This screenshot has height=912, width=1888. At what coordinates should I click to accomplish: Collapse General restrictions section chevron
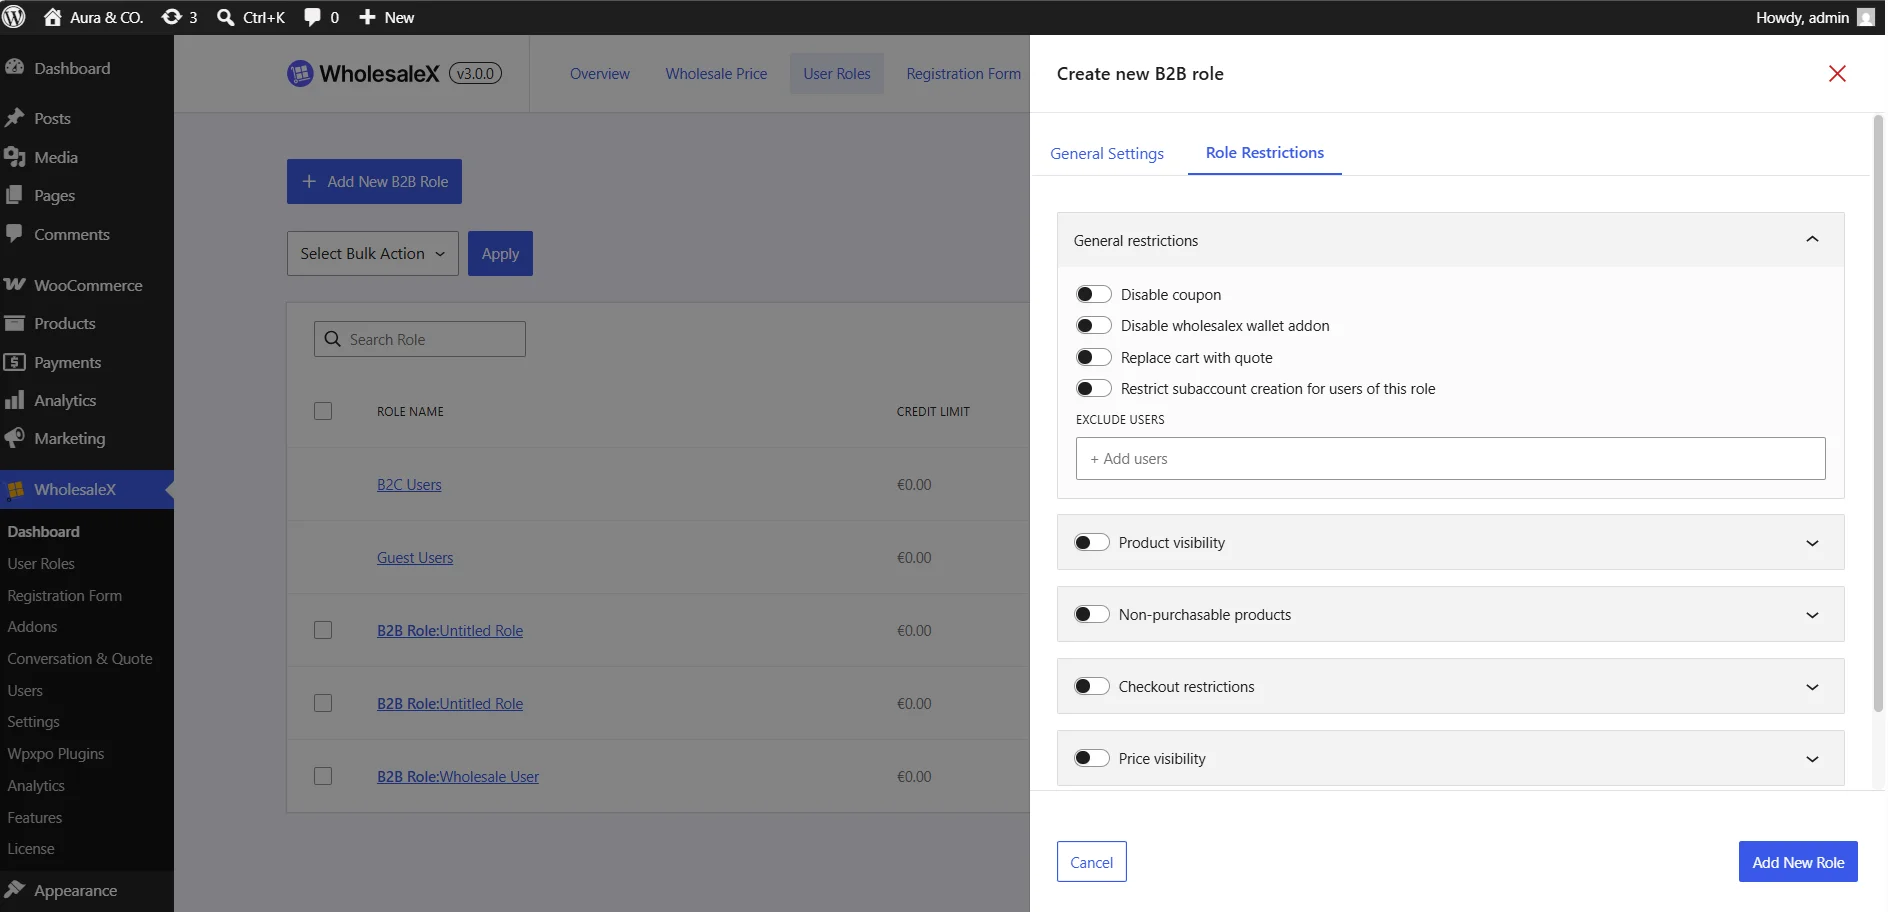point(1812,239)
